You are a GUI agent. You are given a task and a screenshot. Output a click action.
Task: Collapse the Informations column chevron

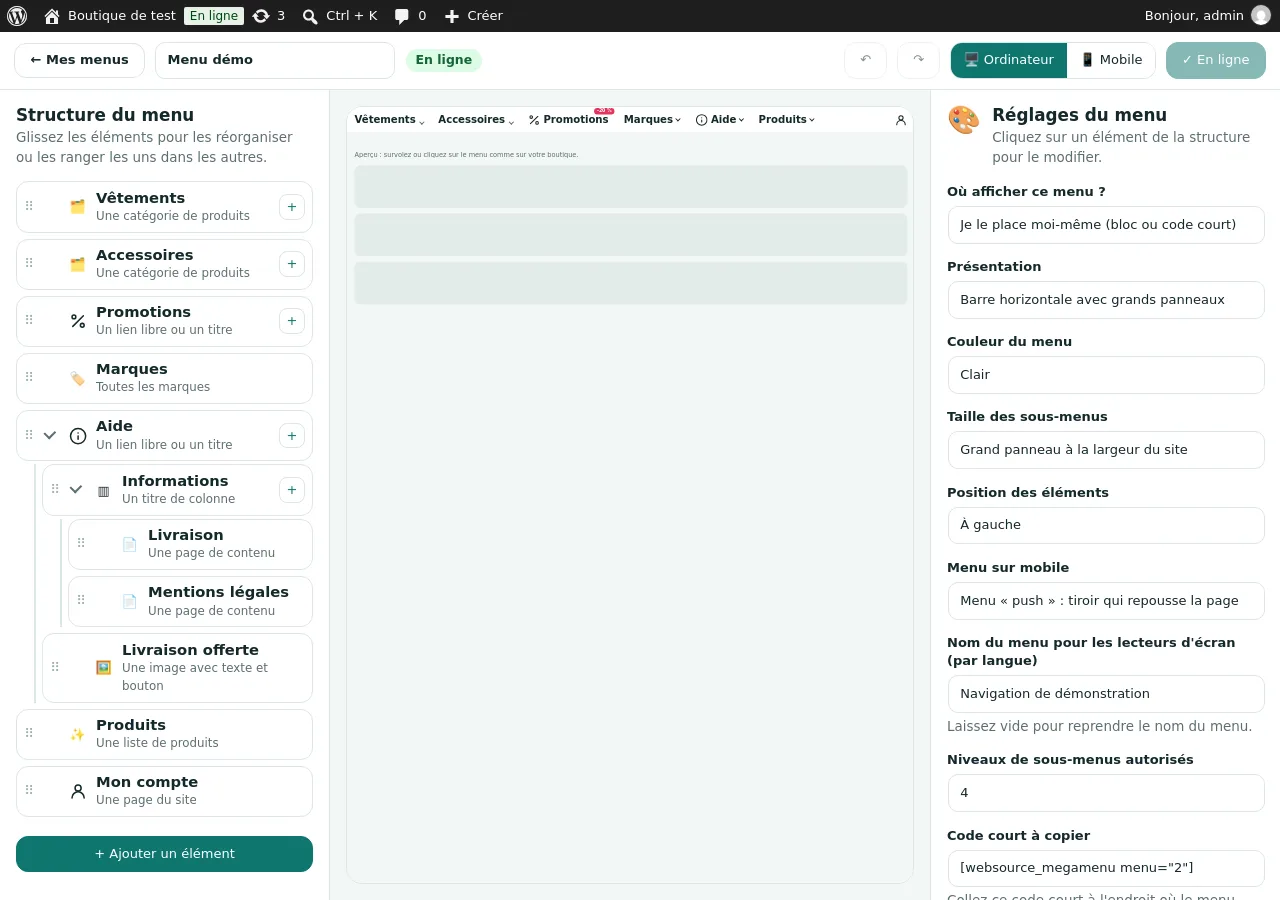(x=76, y=490)
